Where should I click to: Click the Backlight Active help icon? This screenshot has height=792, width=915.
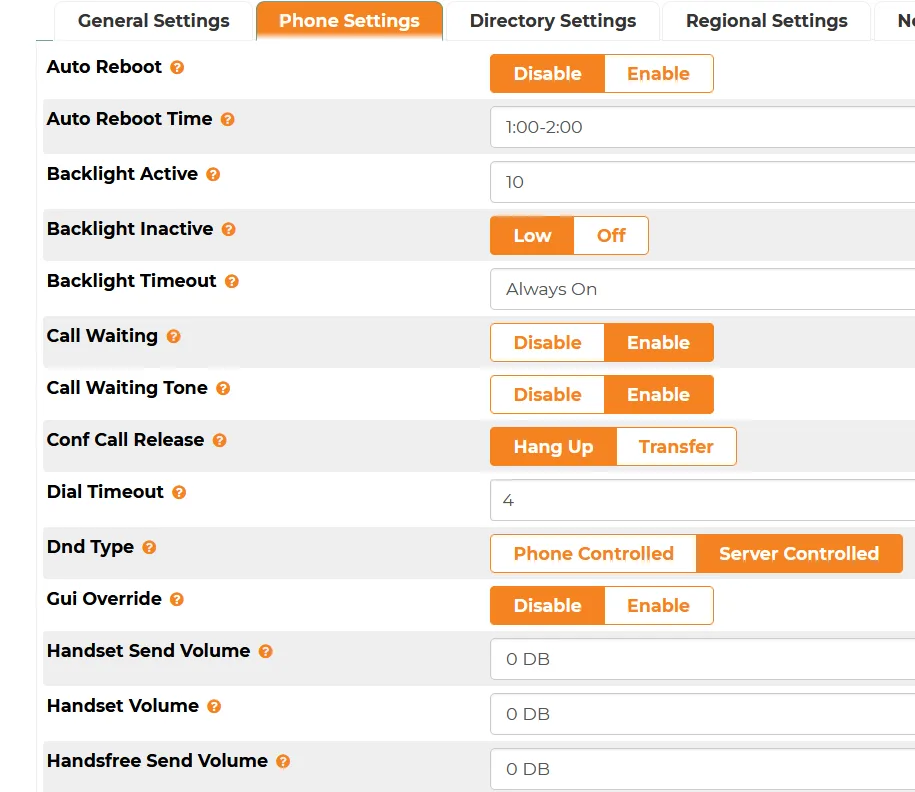pos(213,175)
